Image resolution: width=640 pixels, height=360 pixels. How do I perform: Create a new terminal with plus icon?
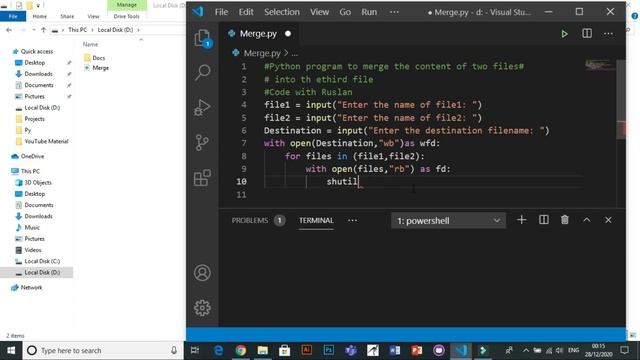pyautogui.click(x=522, y=220)
